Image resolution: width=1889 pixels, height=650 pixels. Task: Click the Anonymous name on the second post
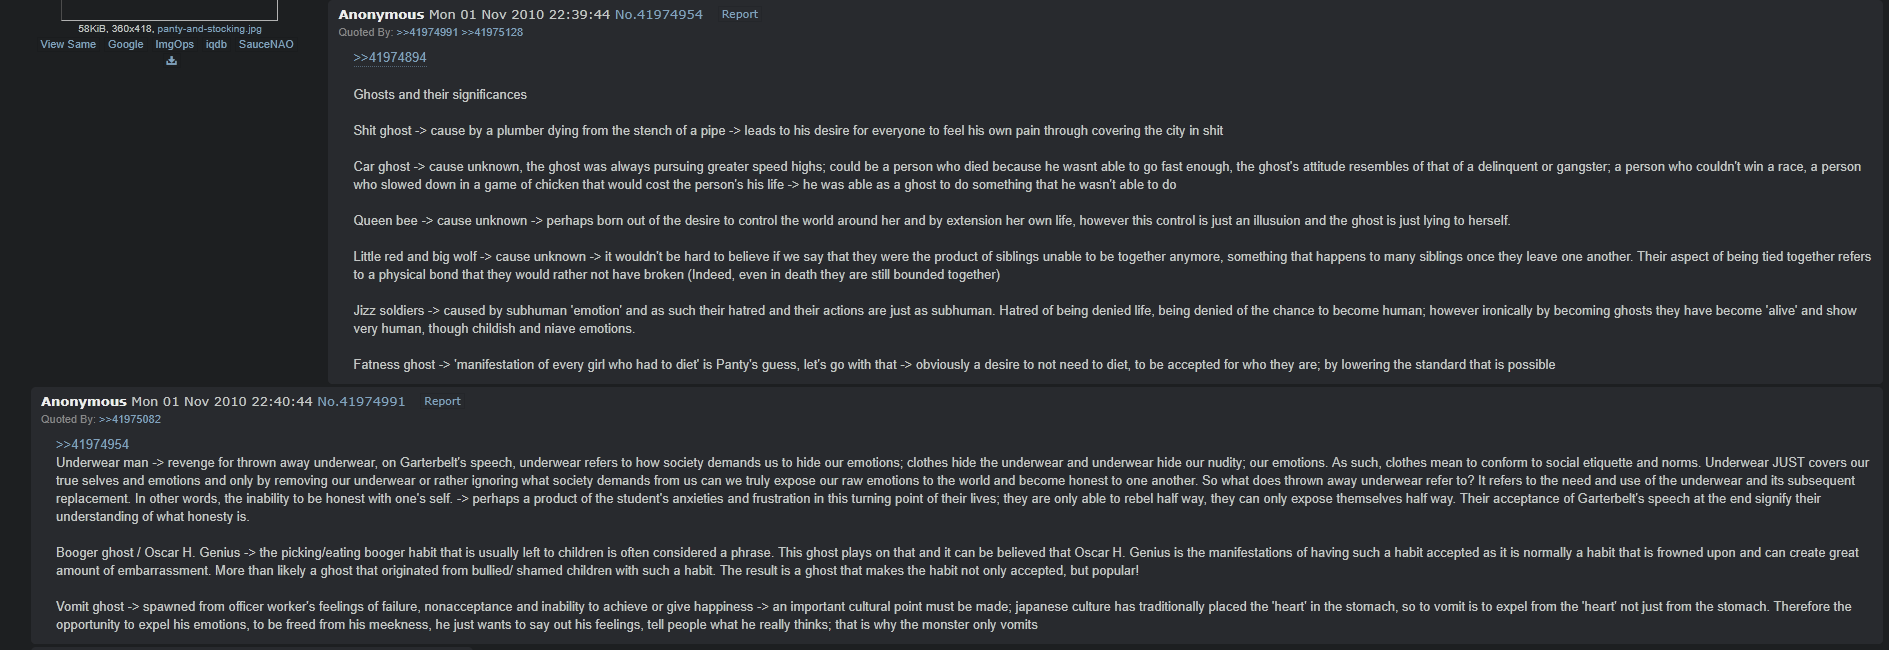click(84, 401)
